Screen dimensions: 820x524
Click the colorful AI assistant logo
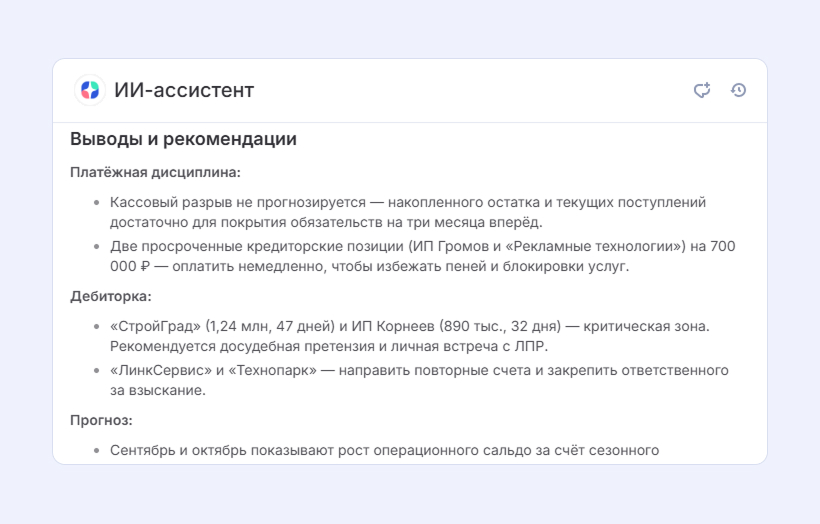coord(90,90)
